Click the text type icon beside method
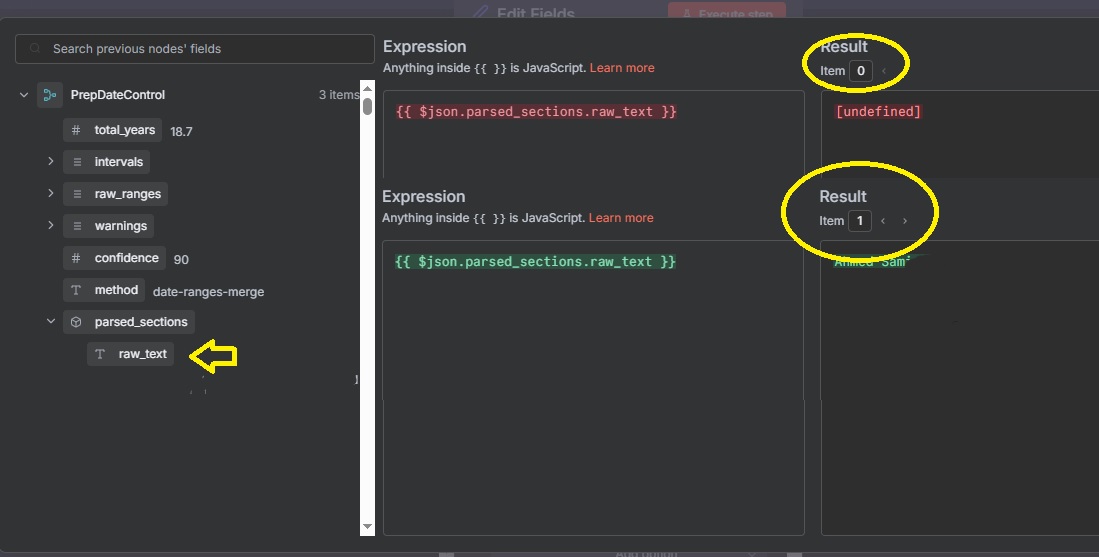Screen dimensions: 1099x557 [76, 290]
